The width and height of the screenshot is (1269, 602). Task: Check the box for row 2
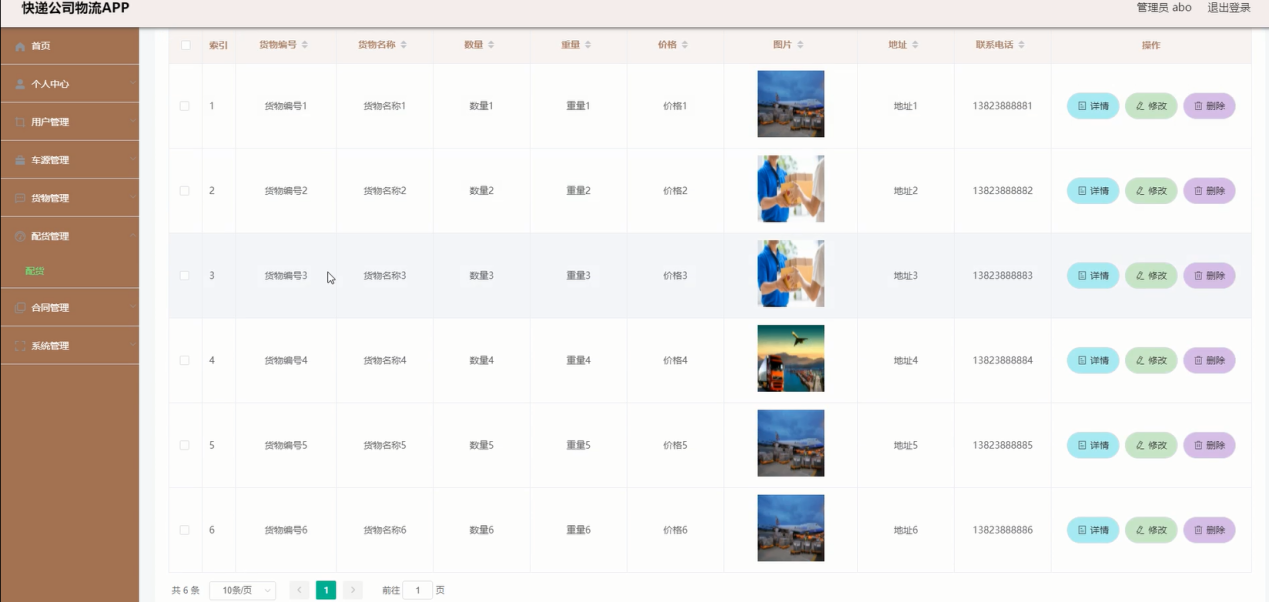tap(185, 191)
